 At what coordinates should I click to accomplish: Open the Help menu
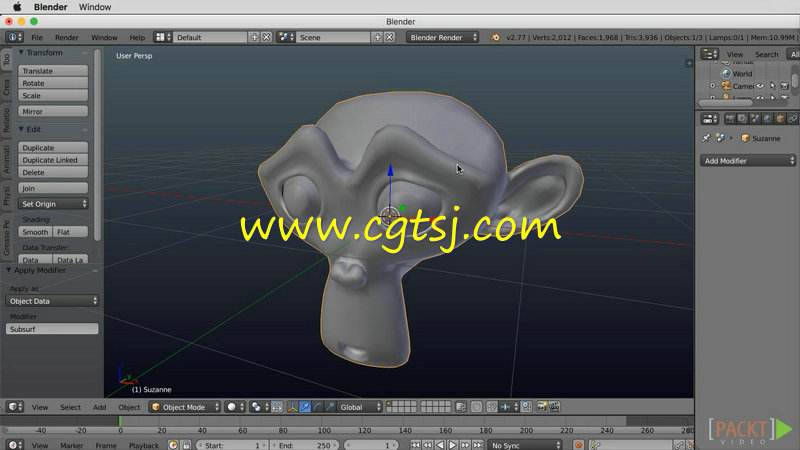pyautogui.click(x=137, y=37)
